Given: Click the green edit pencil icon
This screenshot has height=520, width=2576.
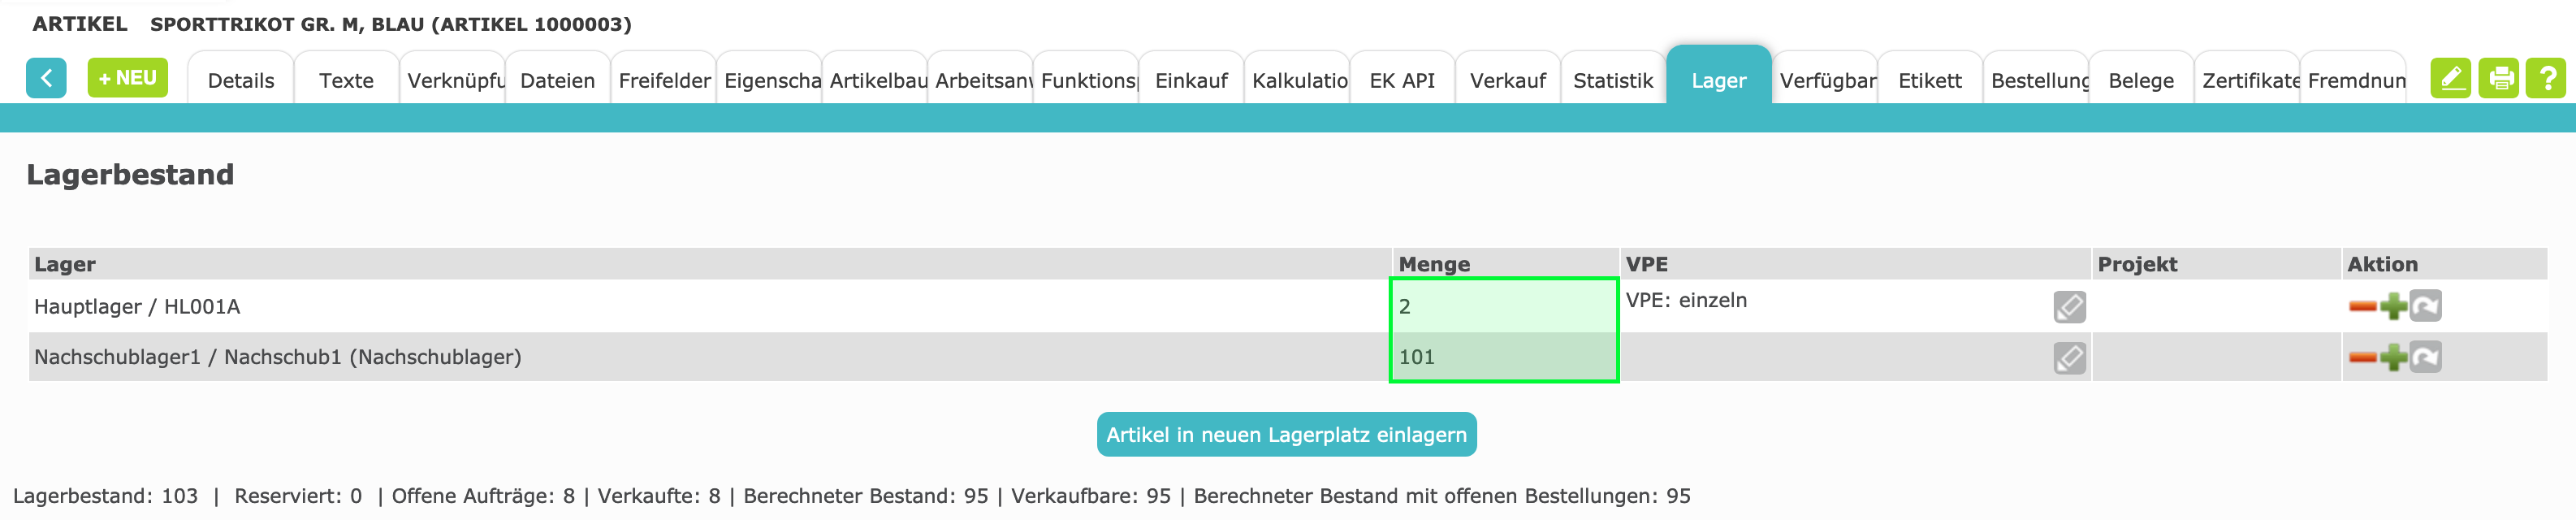Looking at the screenshot, I should pos(2450,78).
